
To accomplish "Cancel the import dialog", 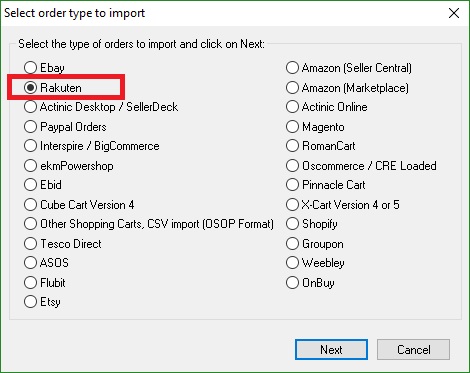I will click(413, 350).
